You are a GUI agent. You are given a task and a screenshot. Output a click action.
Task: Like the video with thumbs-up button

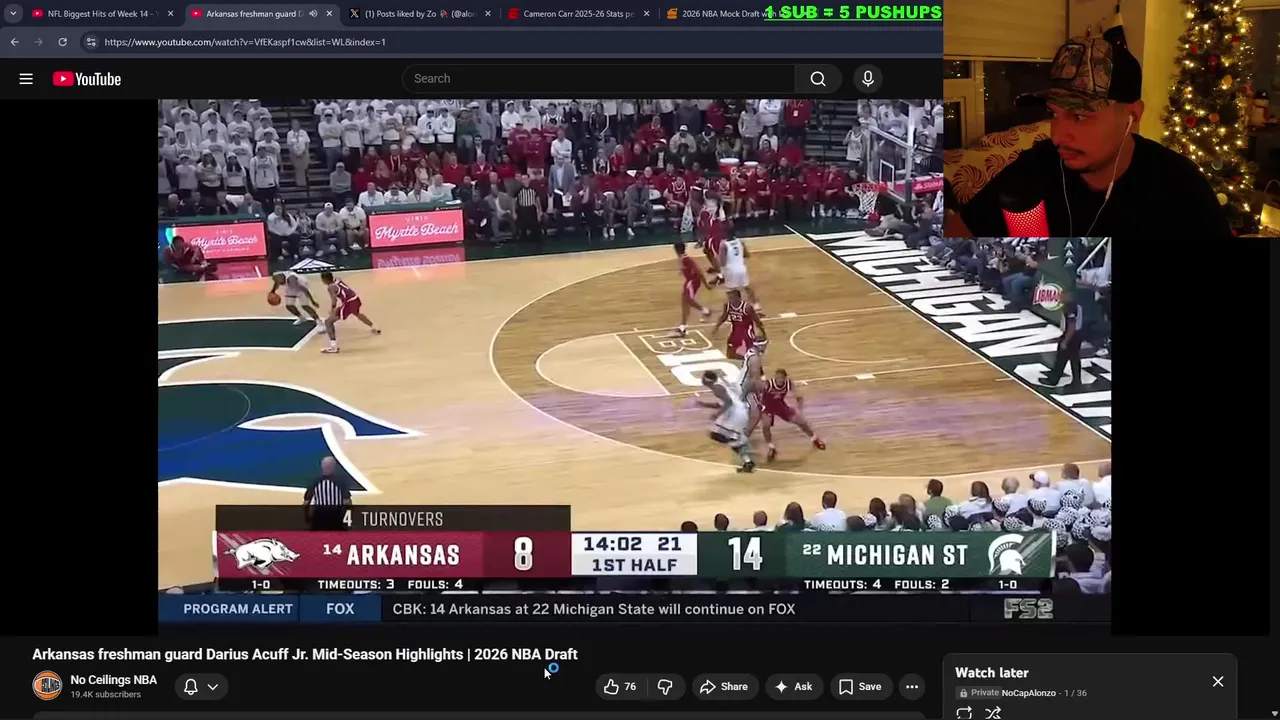[x=620, y=687]
